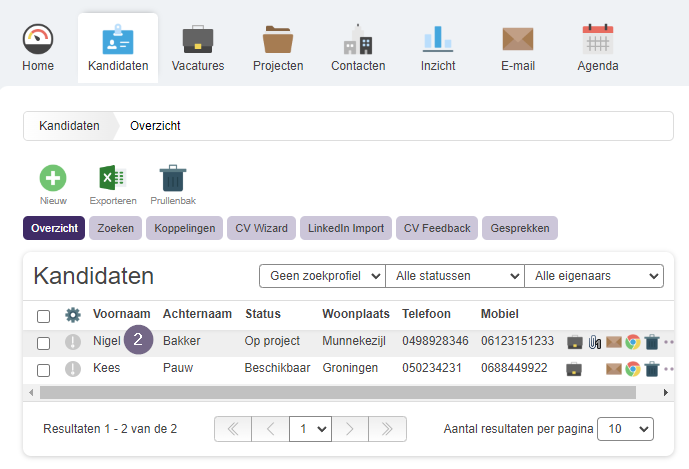Open the Geen zoekprofiel dropdown

(323, 276)
